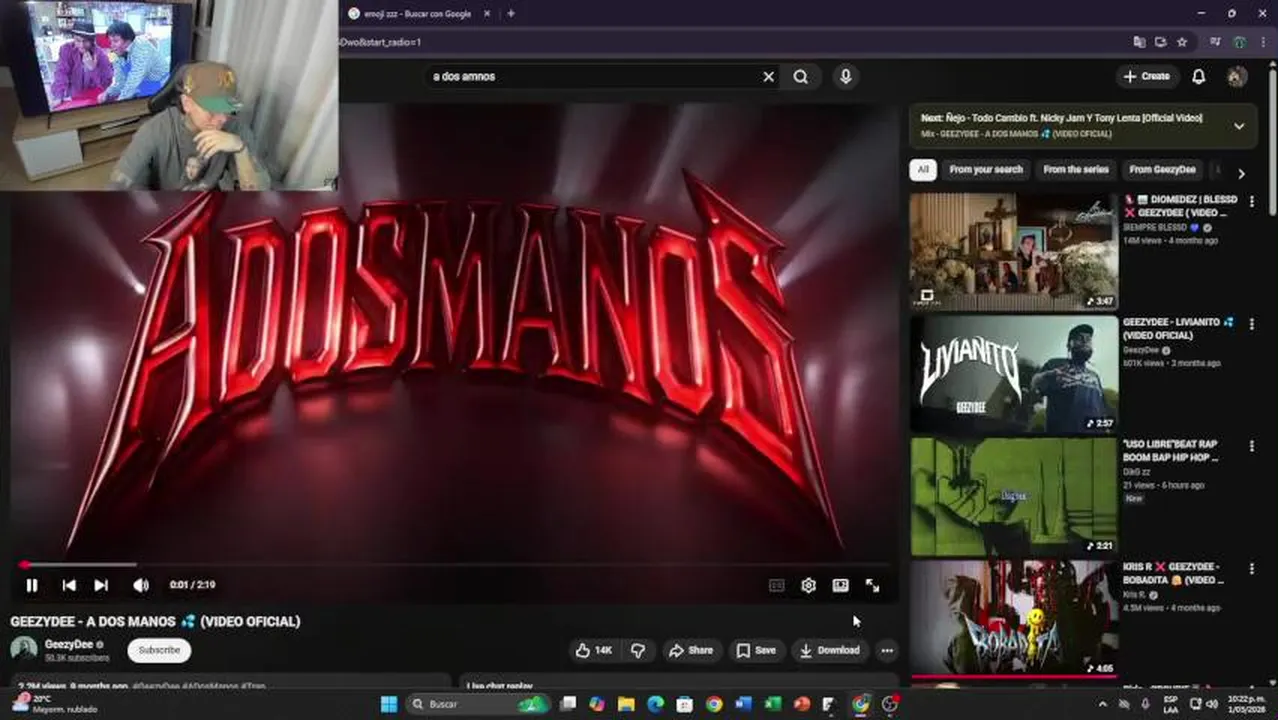Switch to miniplayer/theater mode icon
The image size is (1278, 720).
[x=840, y=586]
